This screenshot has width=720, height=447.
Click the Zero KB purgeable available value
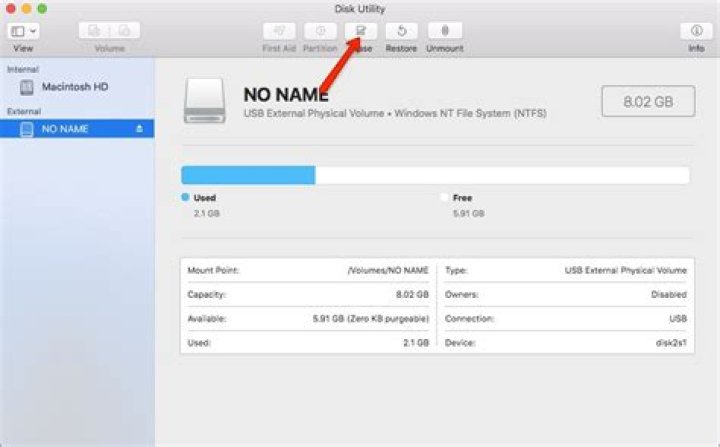[371, 318]
